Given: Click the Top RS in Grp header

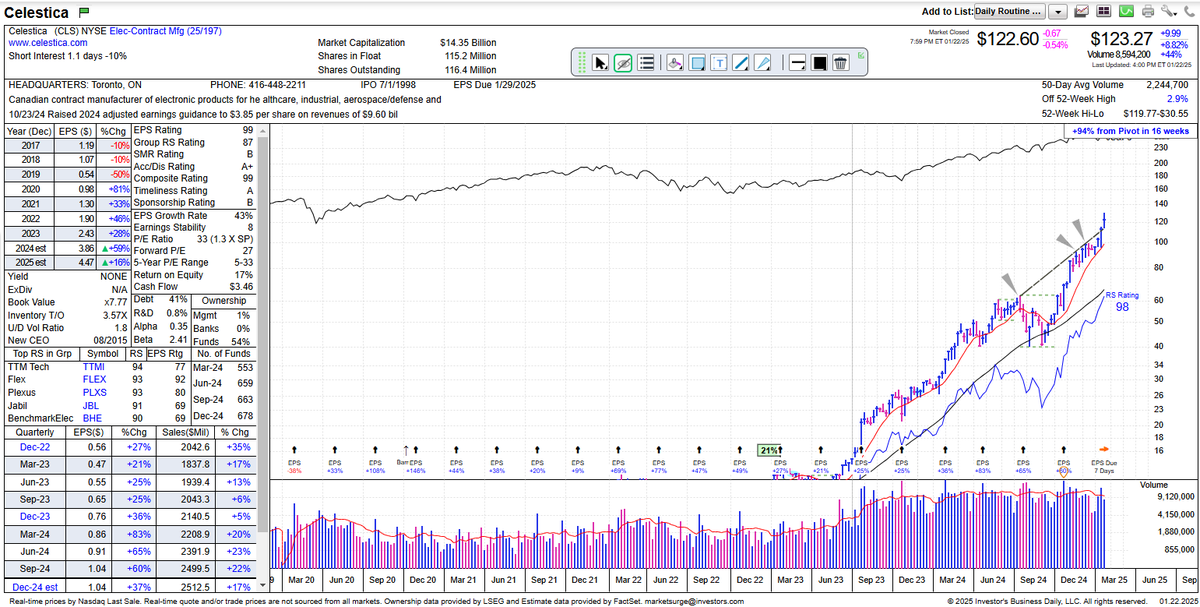Looking at the screenshot, I should (x=40, y=353).
